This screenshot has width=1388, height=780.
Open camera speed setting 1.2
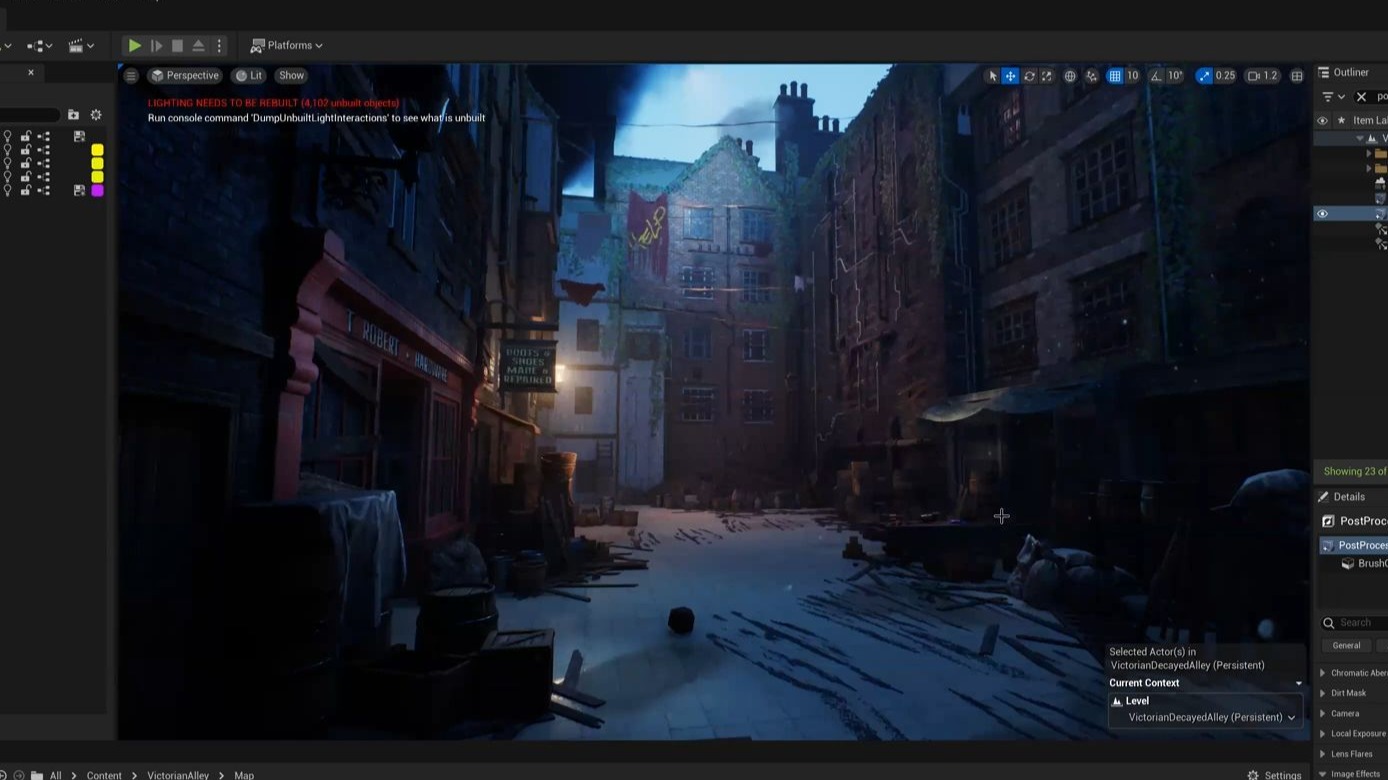click(1263, 76)
